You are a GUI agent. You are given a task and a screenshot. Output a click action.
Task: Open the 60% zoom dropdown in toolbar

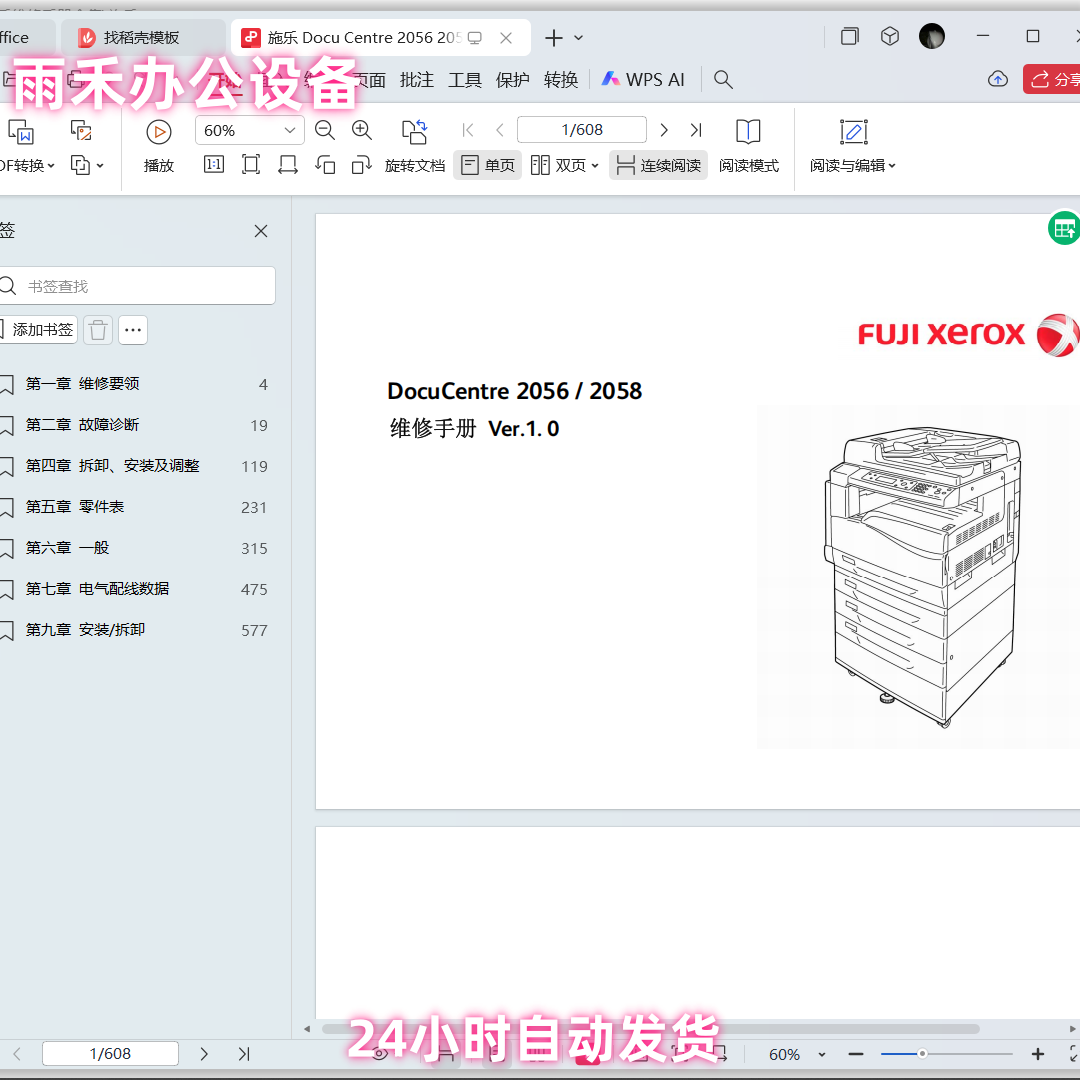pos(290,130)
